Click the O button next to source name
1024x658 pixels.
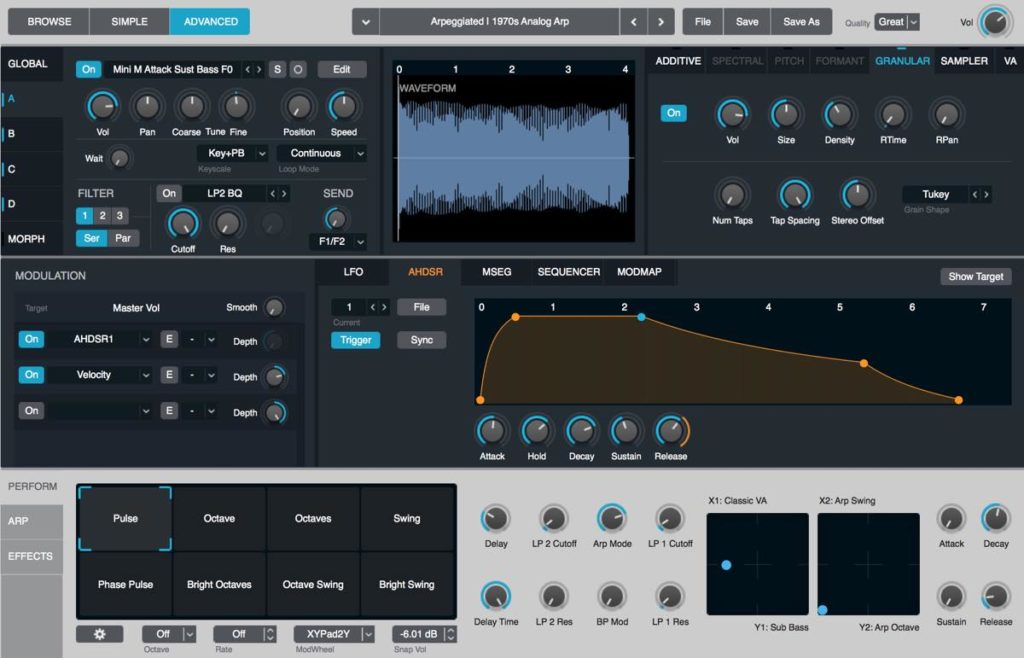coord(298,70)
